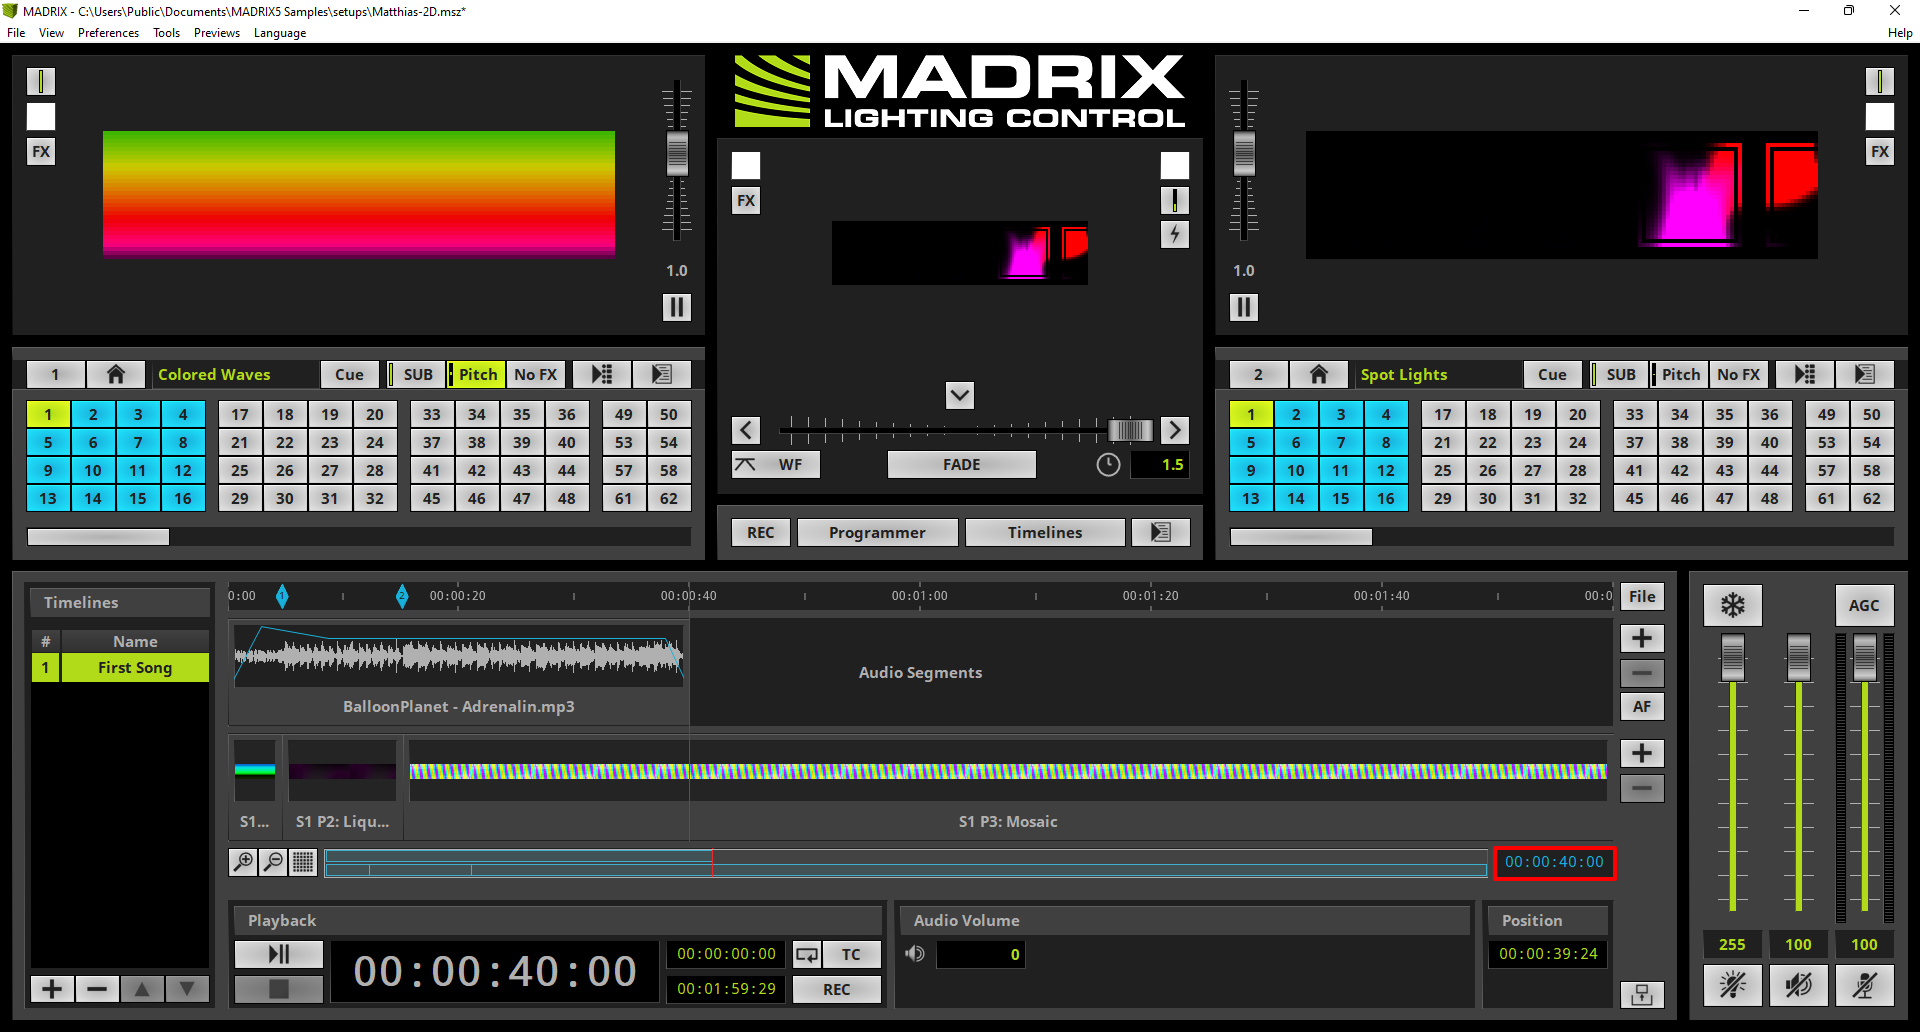The width and height of the screenshot is (1920, 1032).
Task: Toggle the audio output mute button
Action: [1798, 985]
